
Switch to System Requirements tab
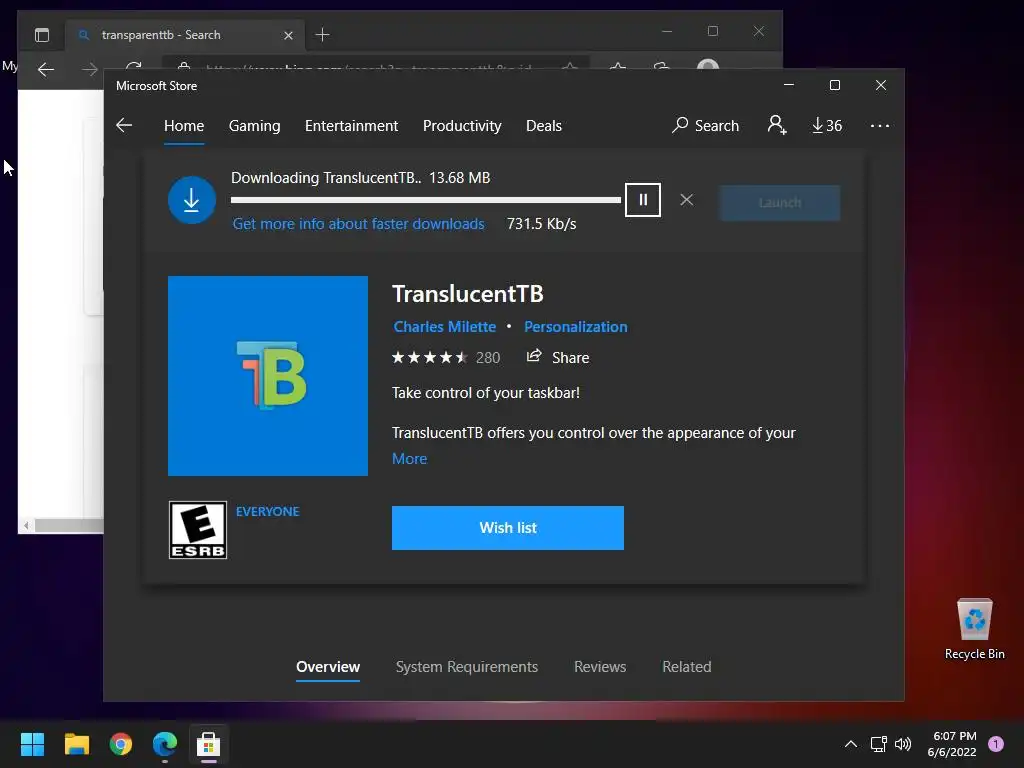click(467, 667)
